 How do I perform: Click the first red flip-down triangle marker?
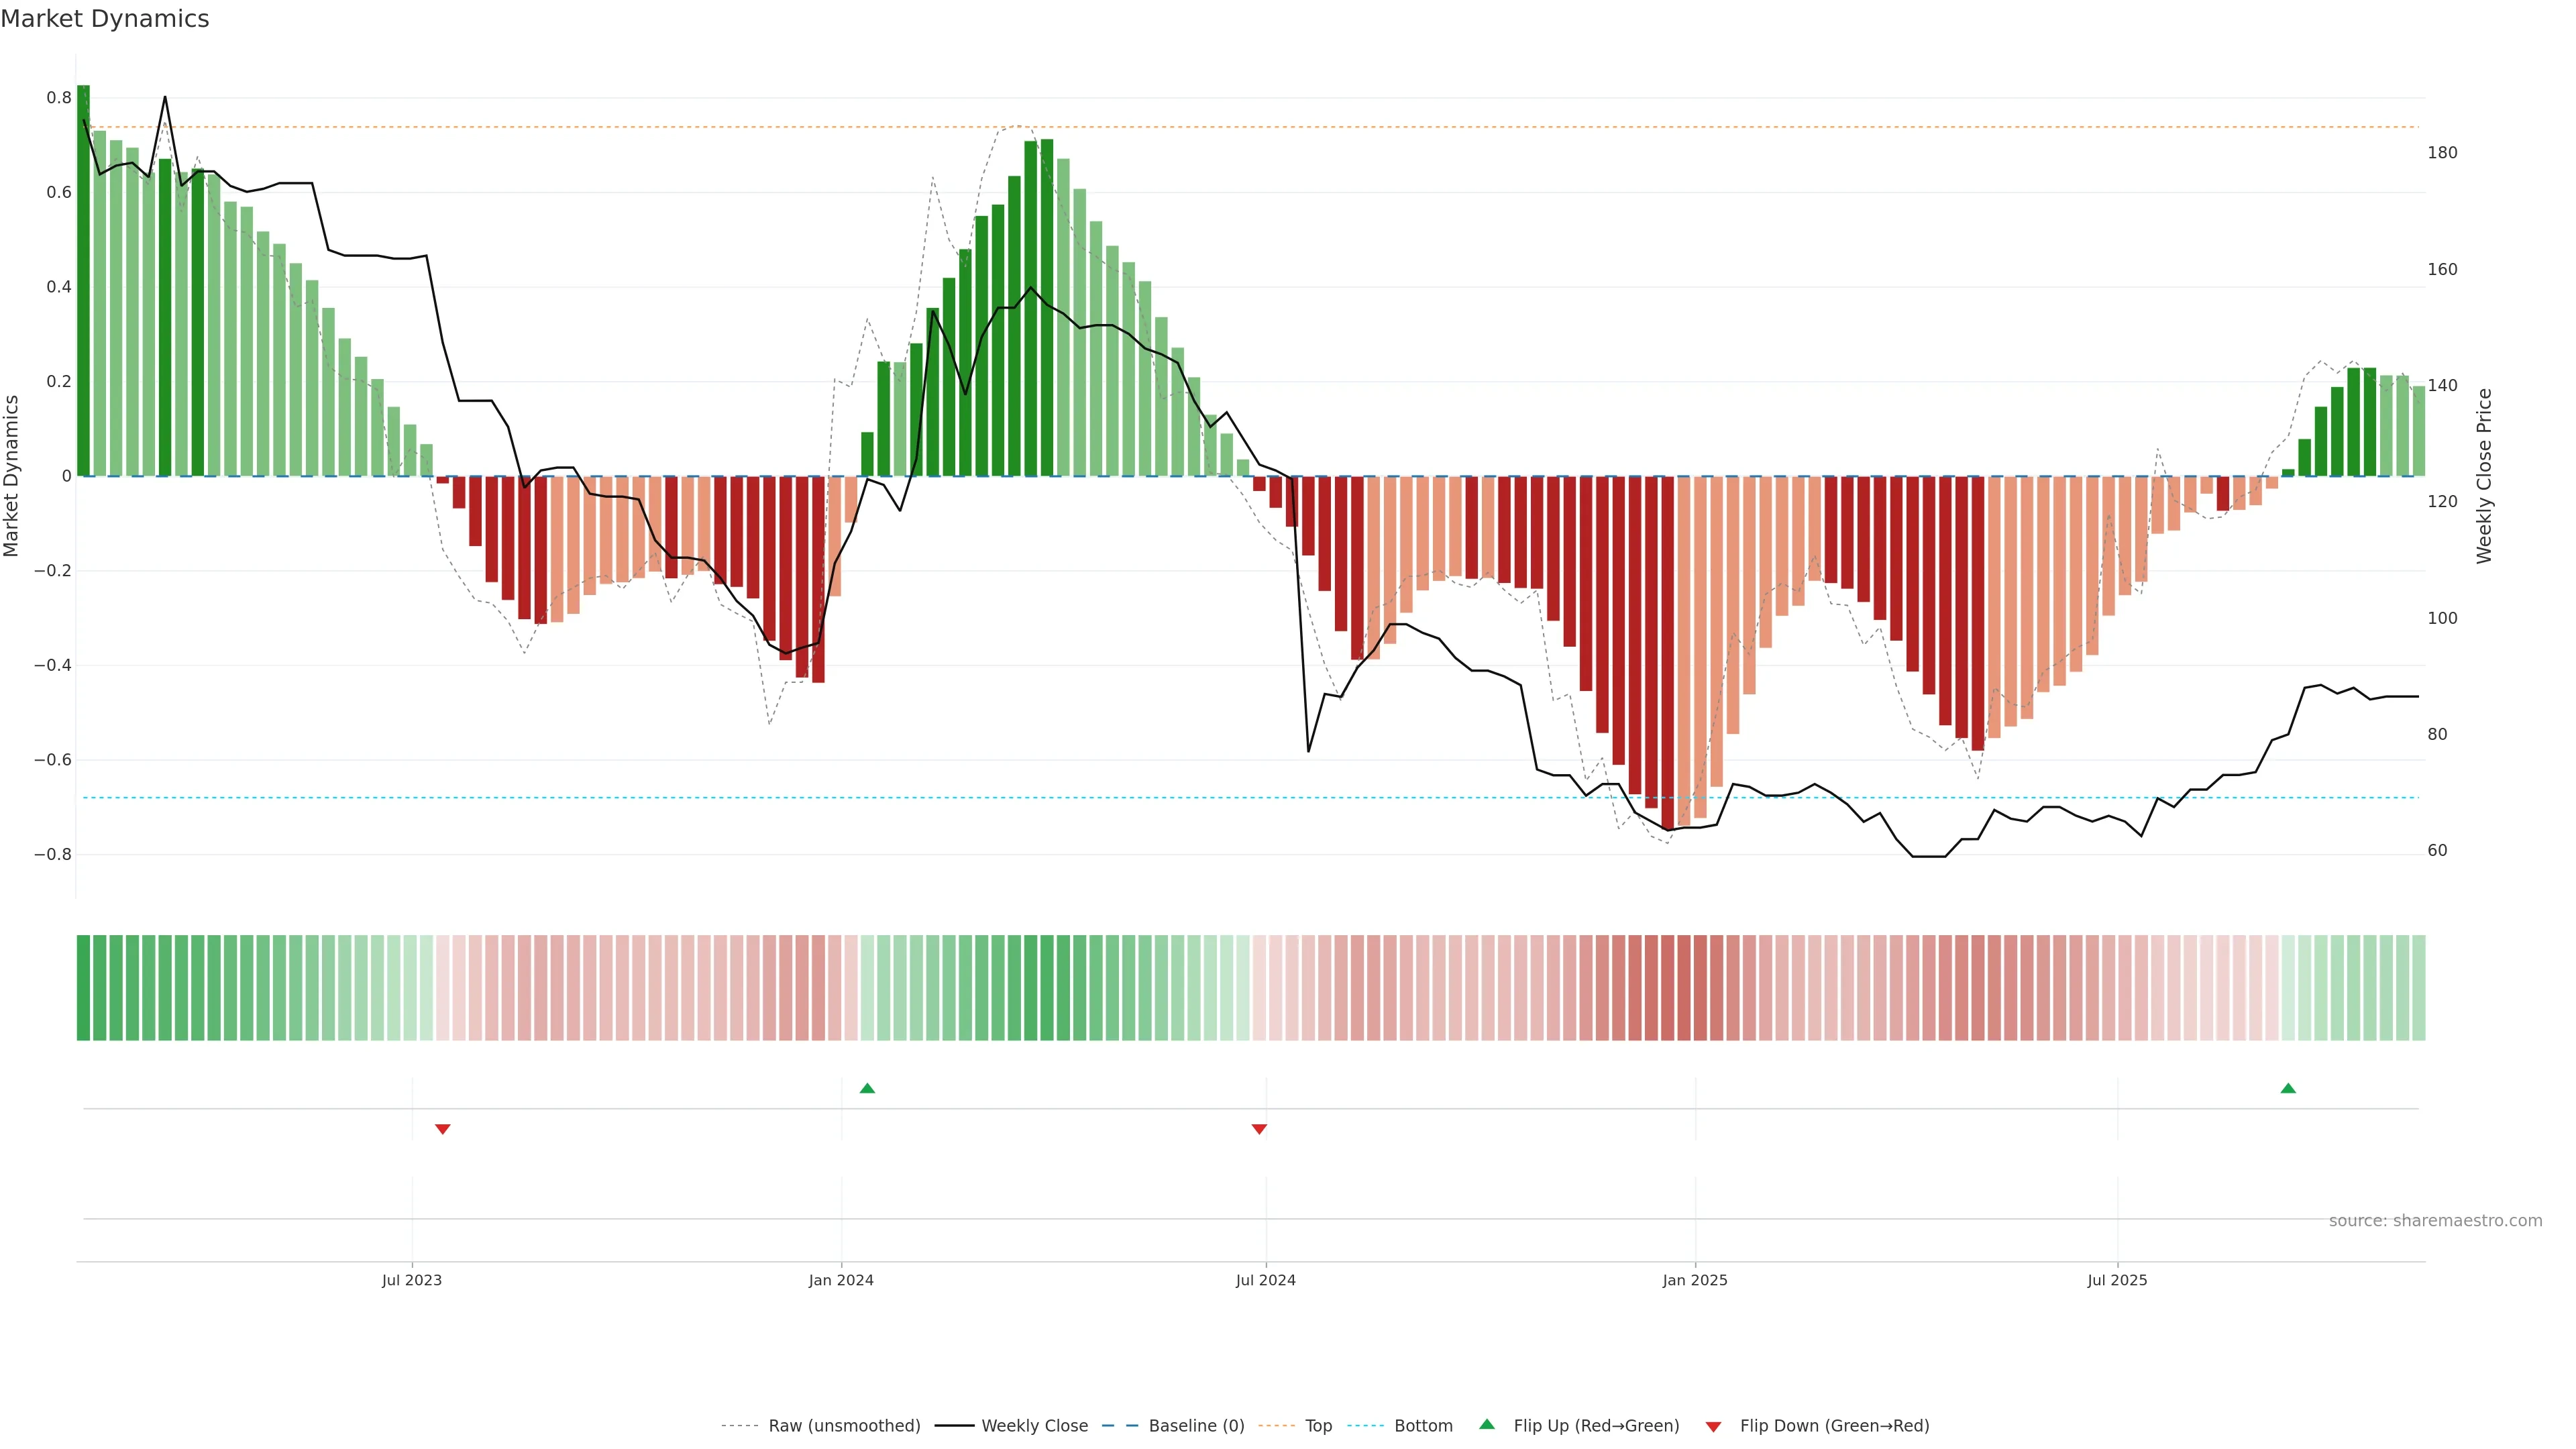[x=443, y=1129]
